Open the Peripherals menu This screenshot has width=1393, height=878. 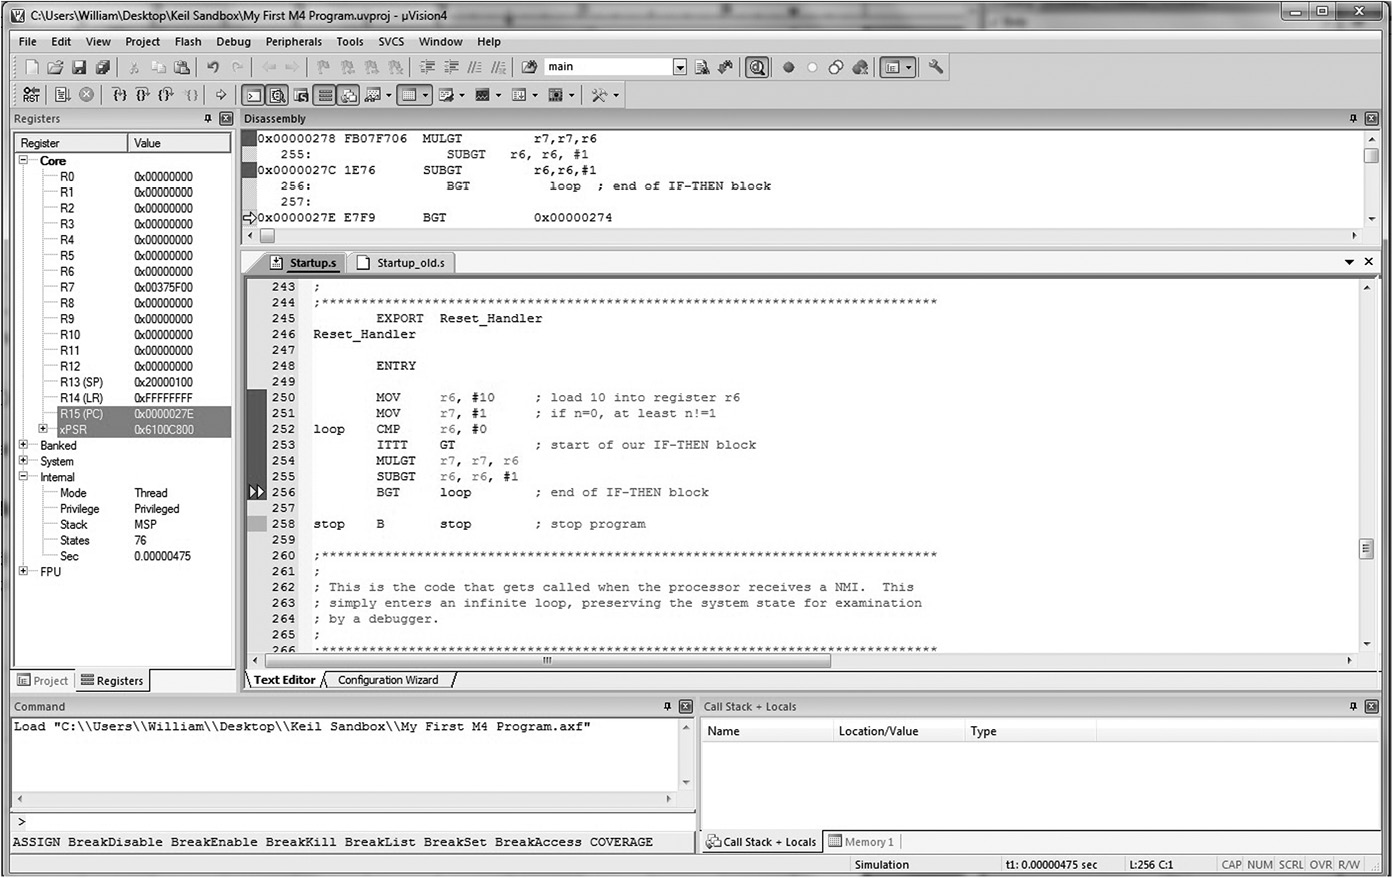(x=294, y=41)
